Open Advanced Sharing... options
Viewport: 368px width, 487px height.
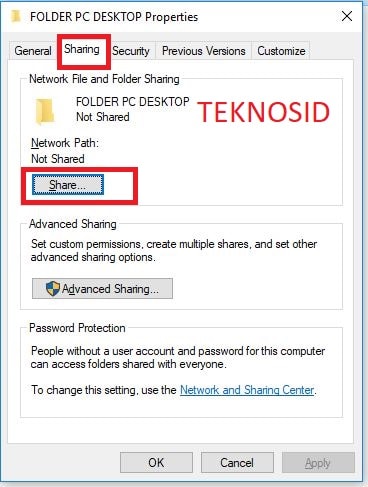click(x=102, y=289)
